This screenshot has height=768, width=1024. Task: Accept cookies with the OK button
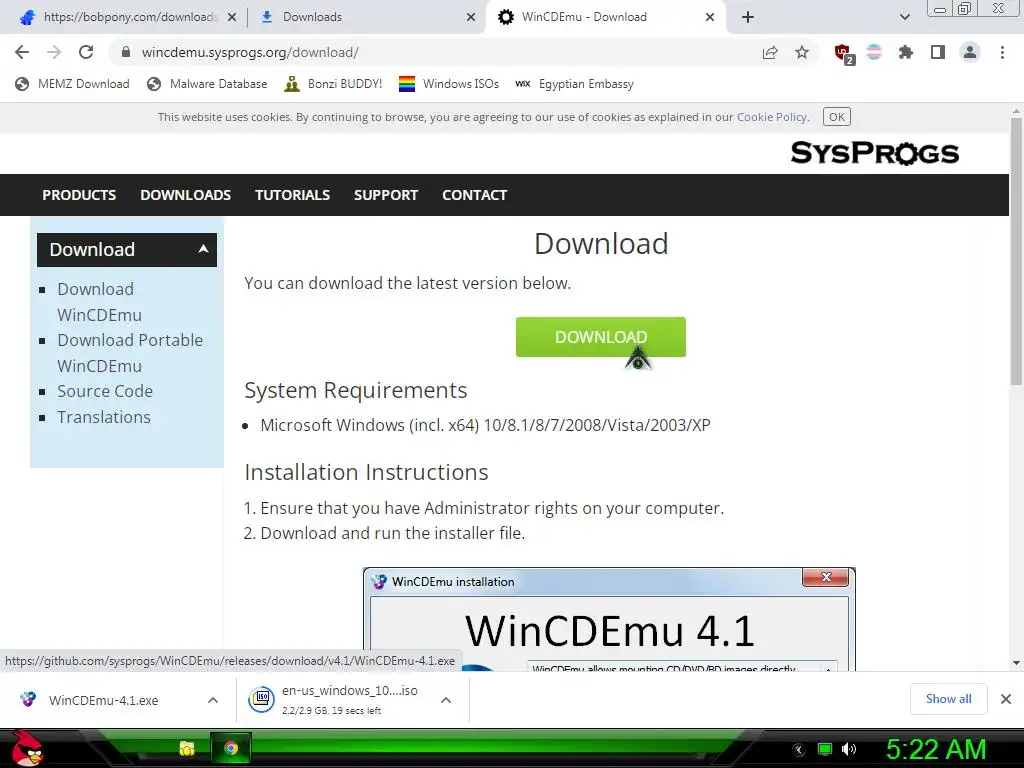(x=837, y=117)
